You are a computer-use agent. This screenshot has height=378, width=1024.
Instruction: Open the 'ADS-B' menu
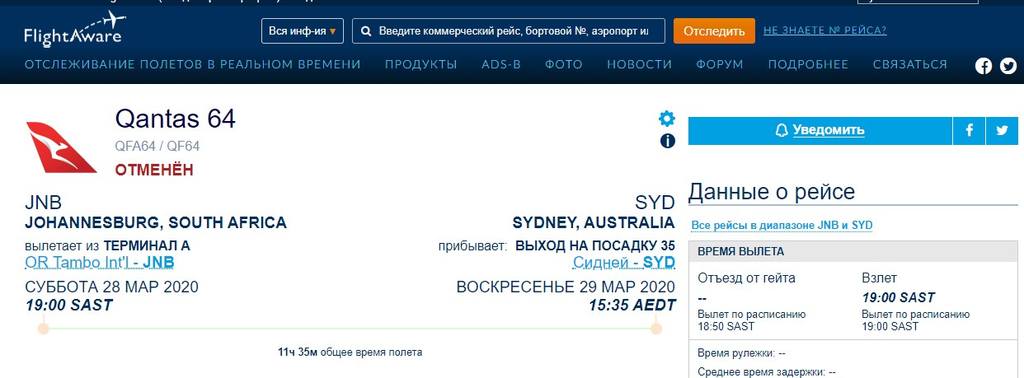(501, 65)
